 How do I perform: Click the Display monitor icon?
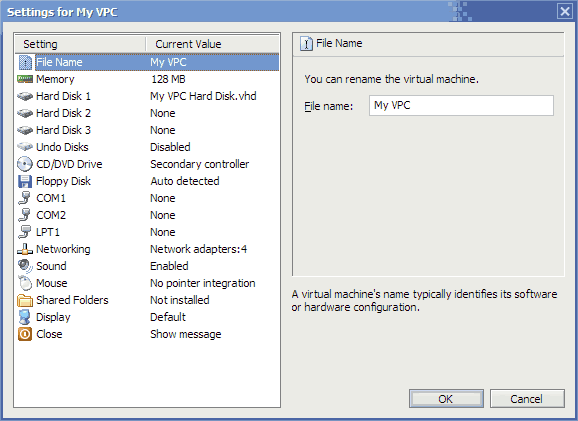click(x=25, y=317)
